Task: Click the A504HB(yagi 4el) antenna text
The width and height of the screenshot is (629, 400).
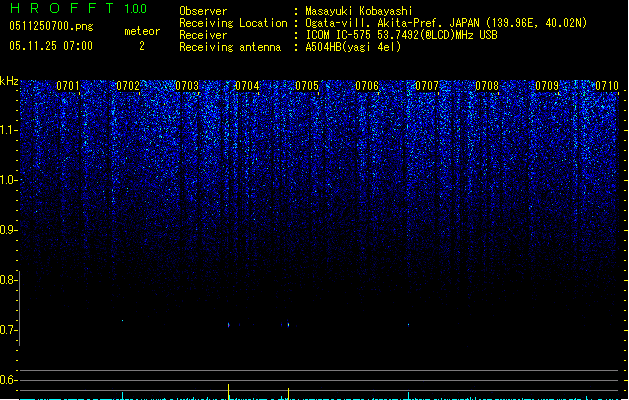Action: pyautogui.click(x=353, y=47)
